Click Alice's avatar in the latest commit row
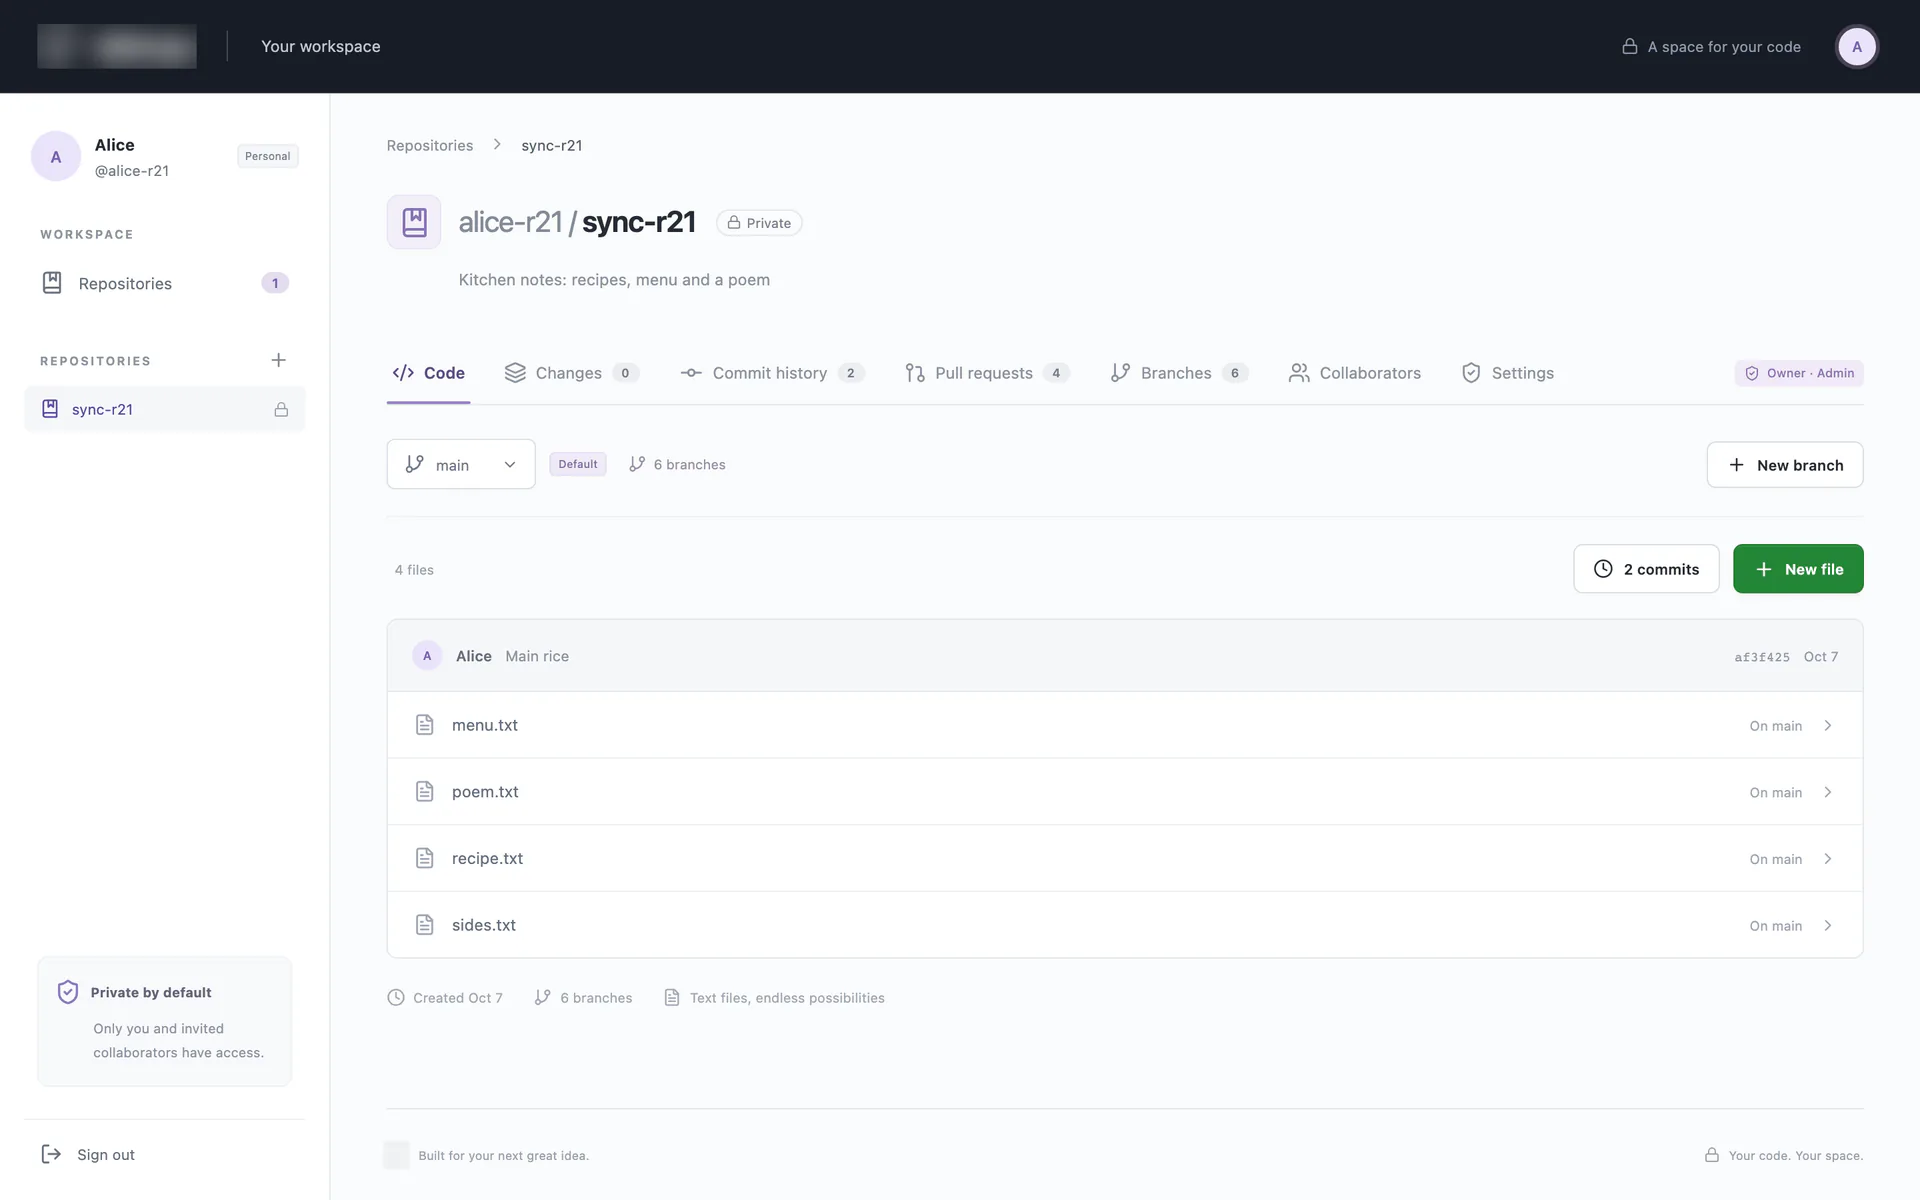Screen dimensions: 1920x1200 [x=427, y=656]
